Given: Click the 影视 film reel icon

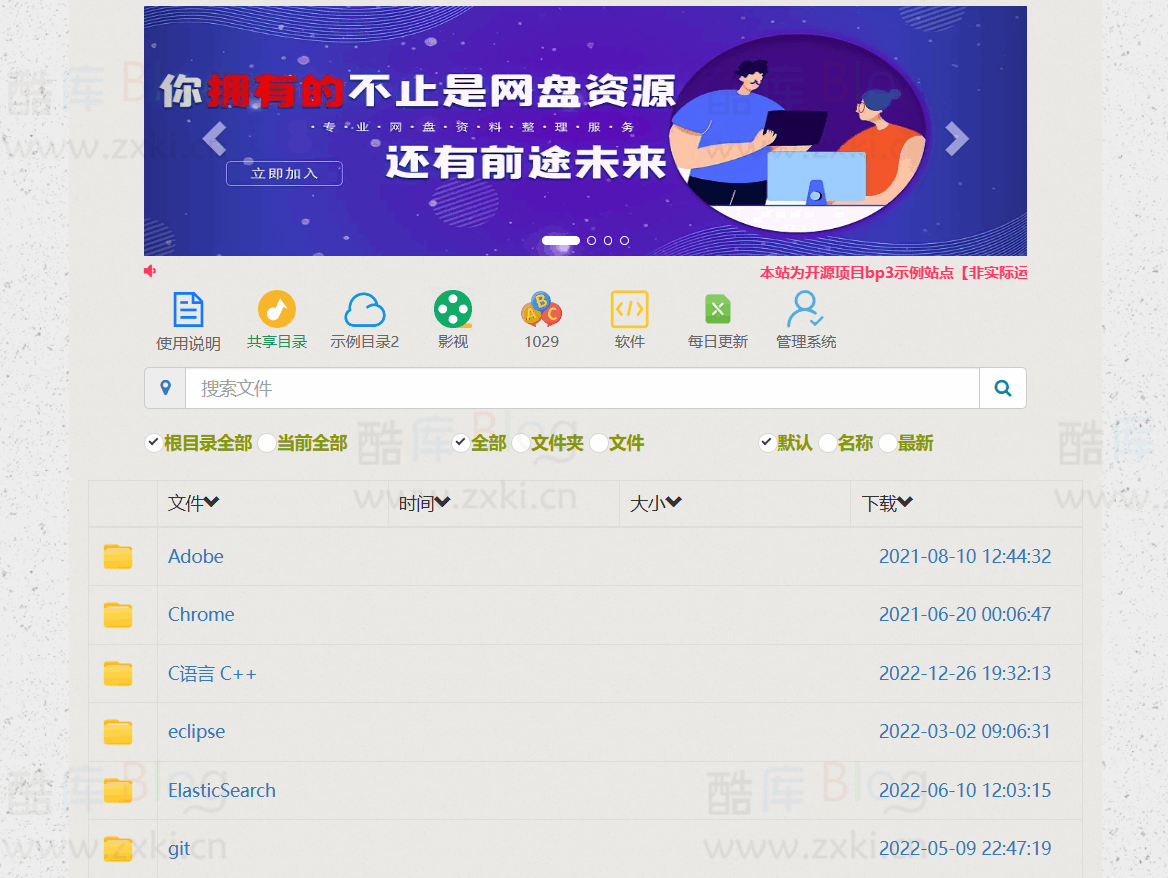Looking at the screenshot, I should pyautogui.click(x=453, y=310).
